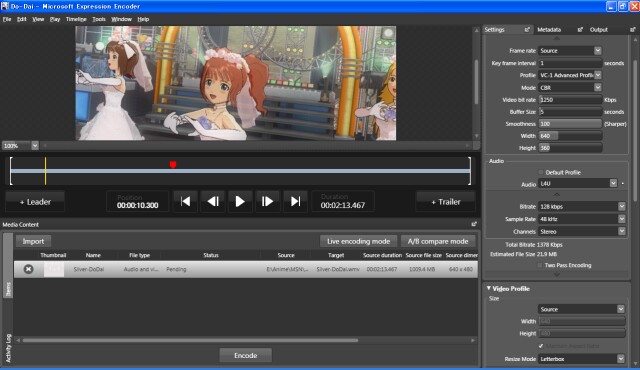Viewport: 640px width, 370px height.
Task: Add a Trailer clip
Action: click(446, 202)
